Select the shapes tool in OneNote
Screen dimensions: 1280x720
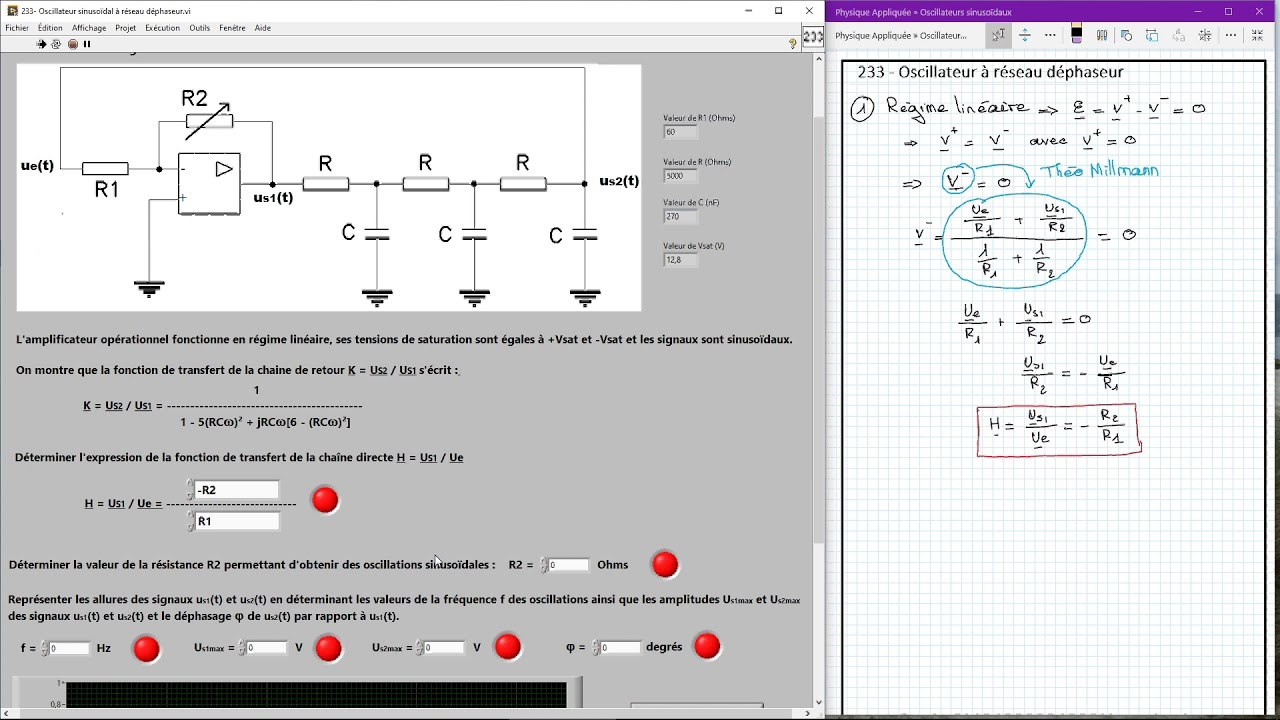[1127, 35]
